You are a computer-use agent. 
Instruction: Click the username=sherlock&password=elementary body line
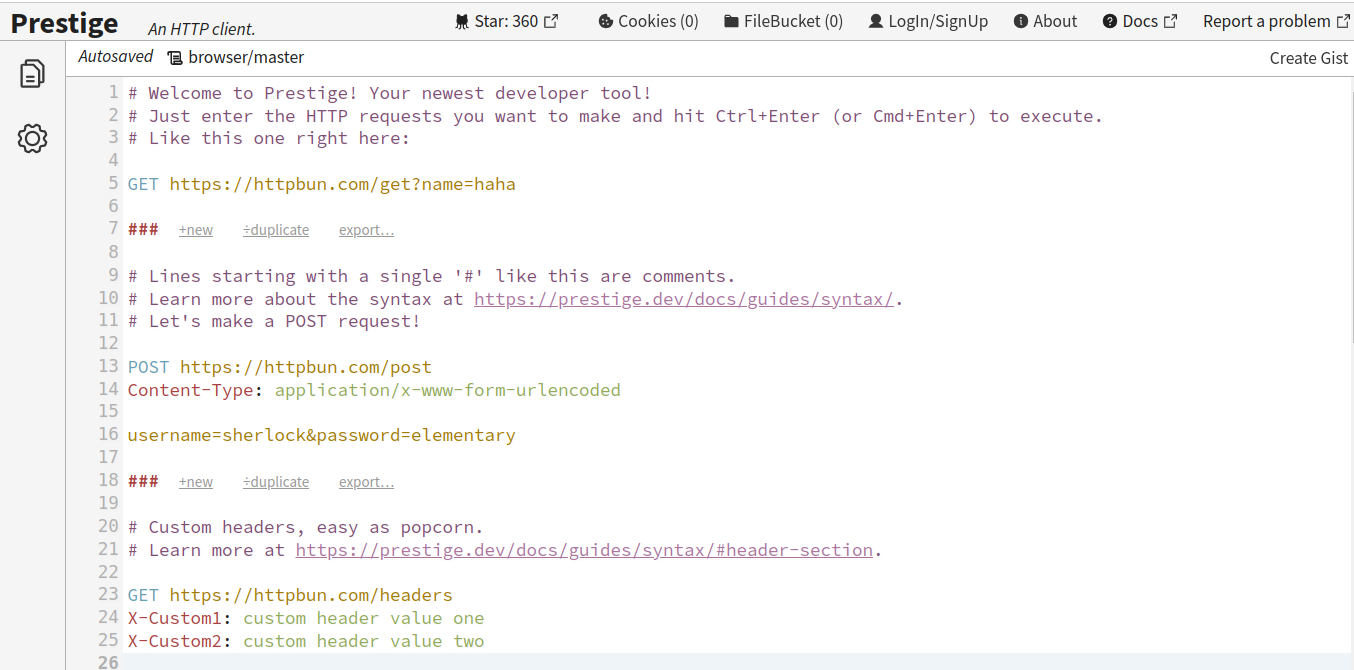point(322,436)
